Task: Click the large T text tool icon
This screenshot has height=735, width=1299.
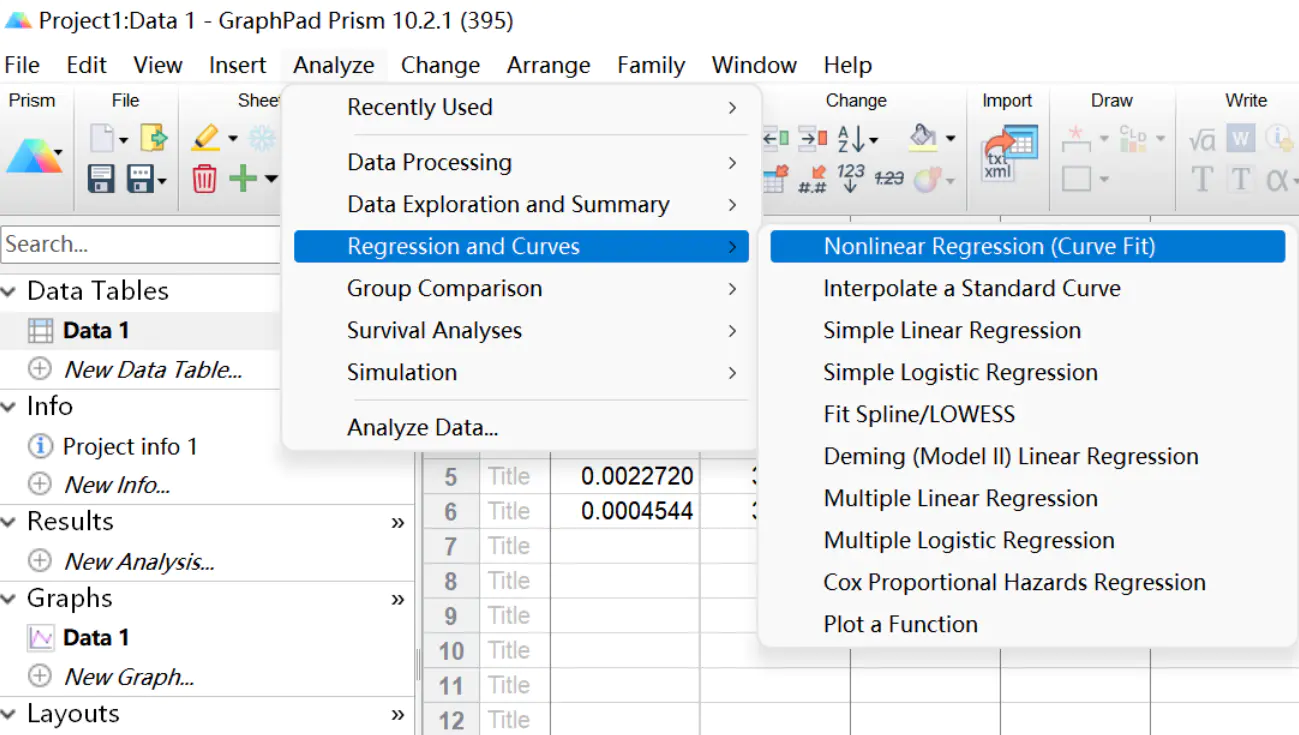Action: coord(1202,179)
